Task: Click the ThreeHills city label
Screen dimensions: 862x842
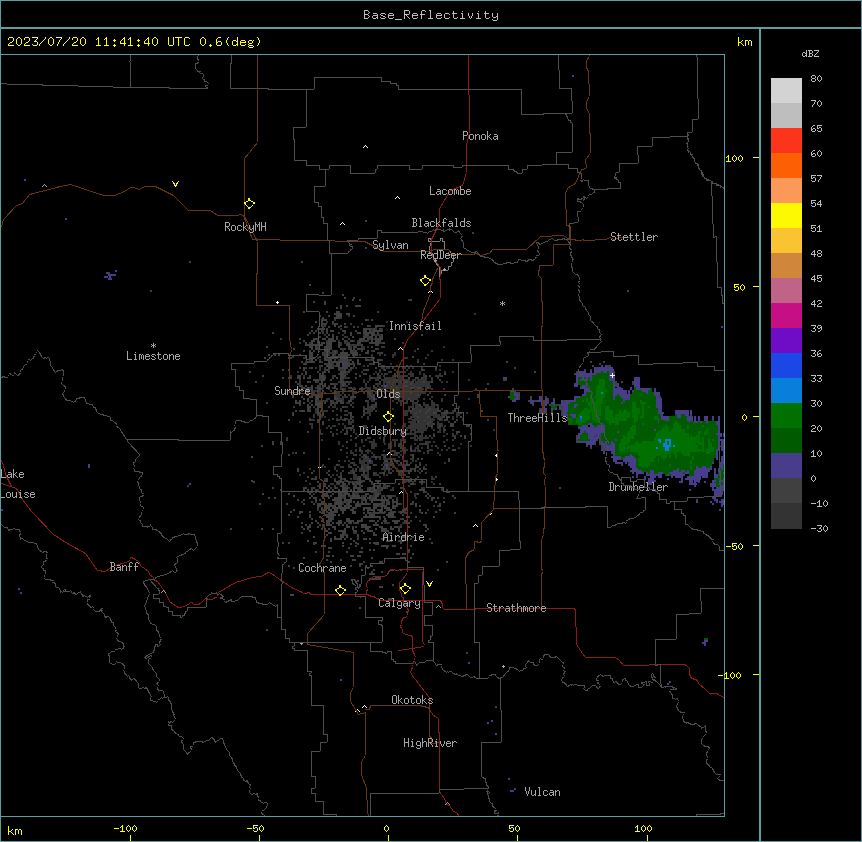Action: (537, 418)
